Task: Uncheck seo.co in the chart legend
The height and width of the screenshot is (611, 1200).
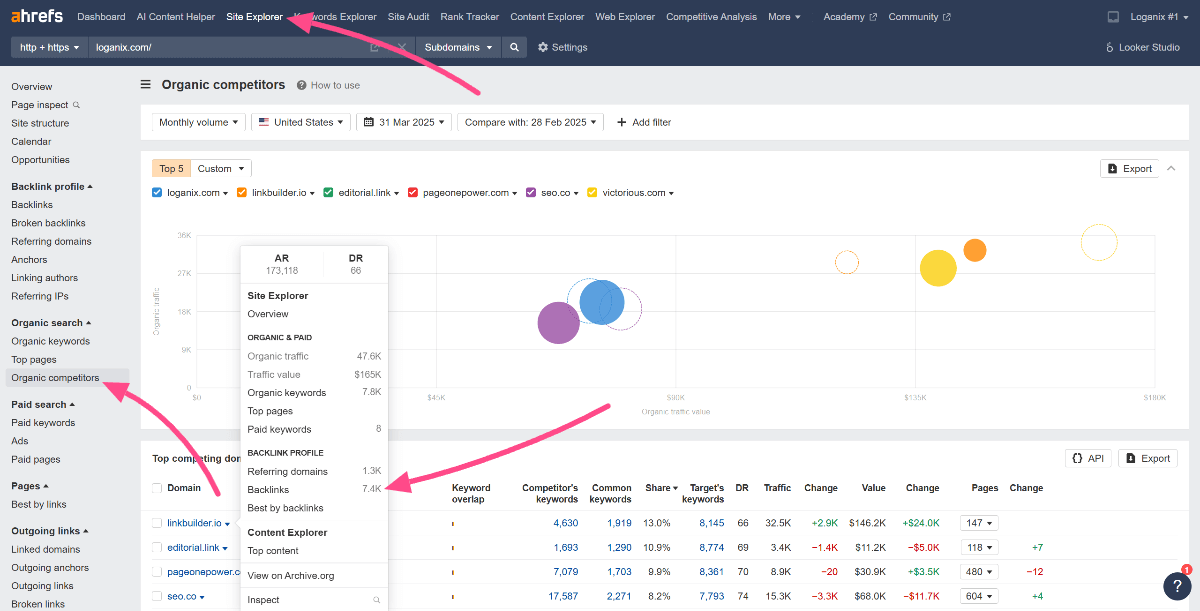Action: coord(532,192)
